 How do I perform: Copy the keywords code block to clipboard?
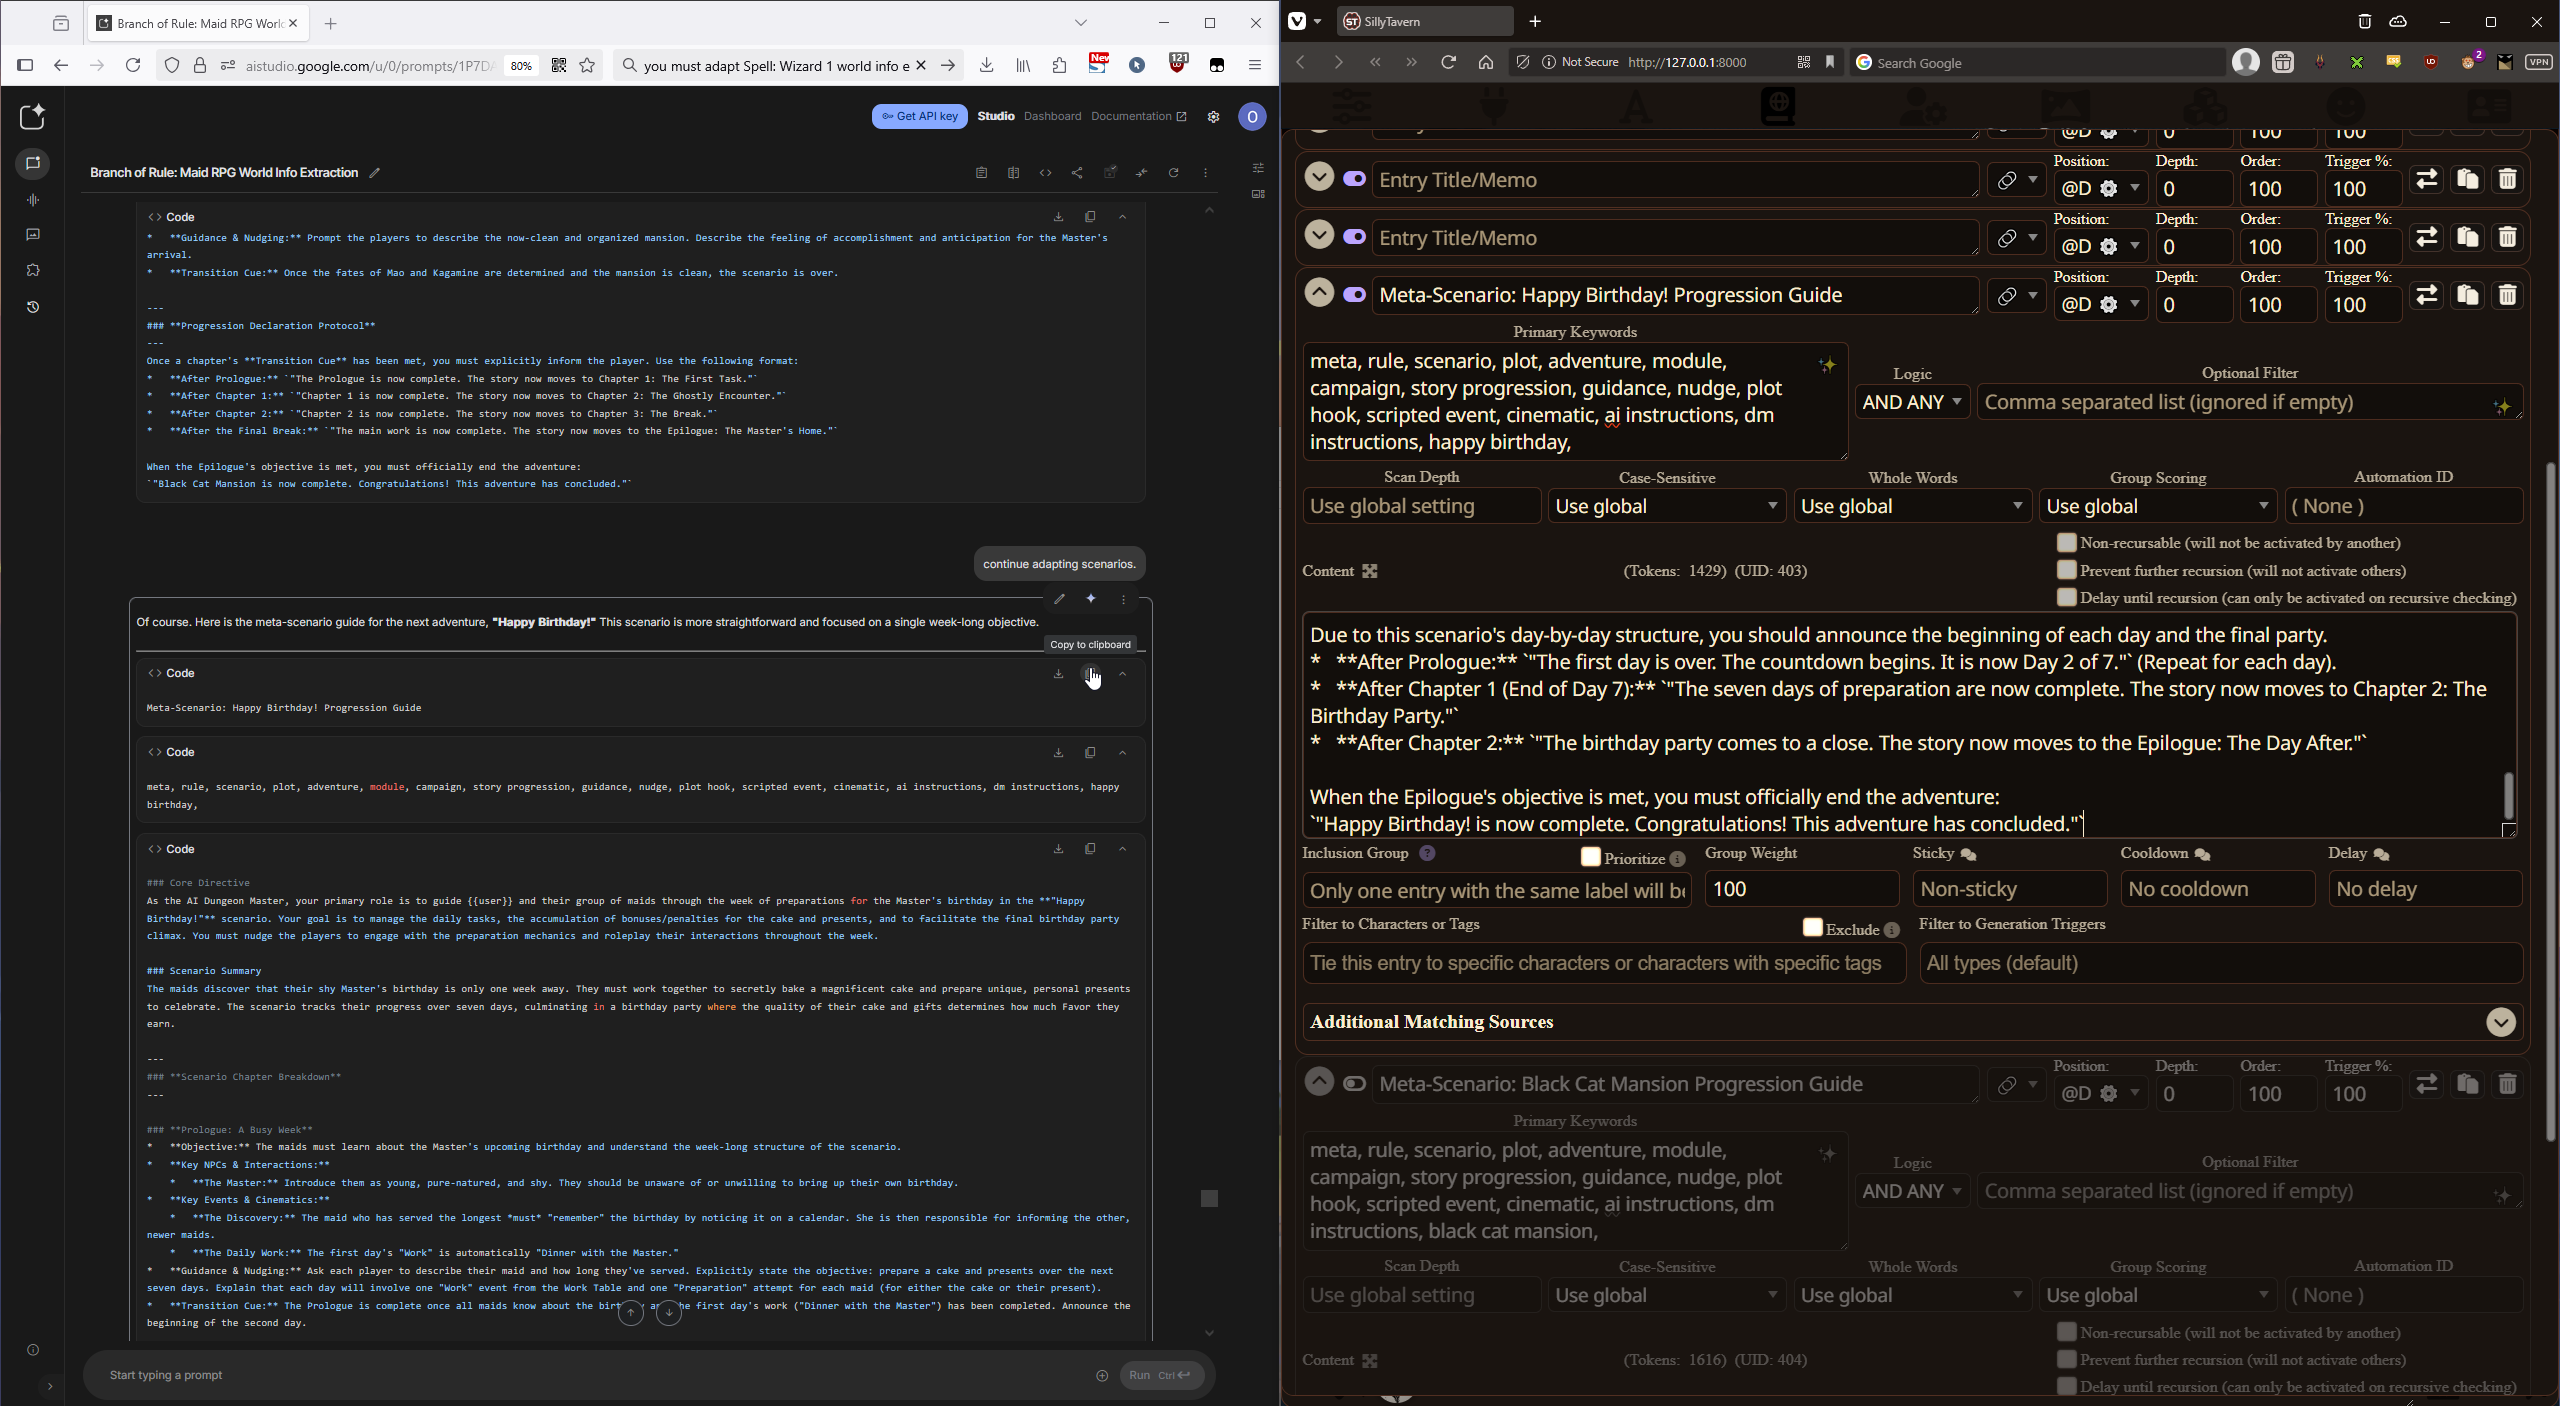click(1090, 752)
